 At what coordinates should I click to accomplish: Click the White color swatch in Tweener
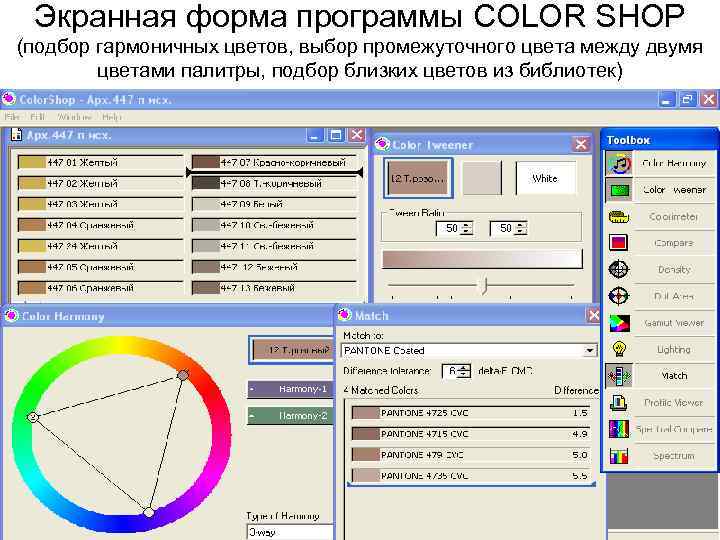point(546,178)
